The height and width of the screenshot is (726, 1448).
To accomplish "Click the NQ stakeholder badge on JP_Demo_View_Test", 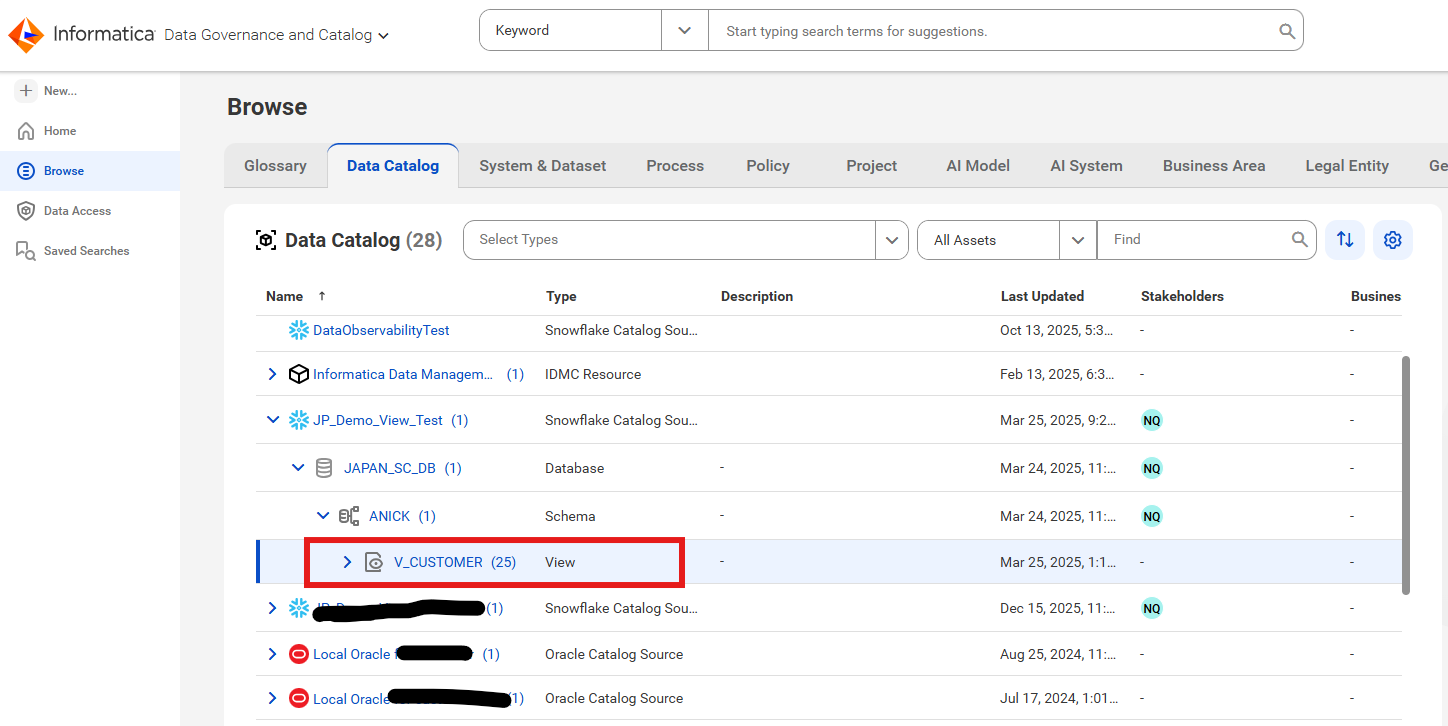I will 1152,421.
